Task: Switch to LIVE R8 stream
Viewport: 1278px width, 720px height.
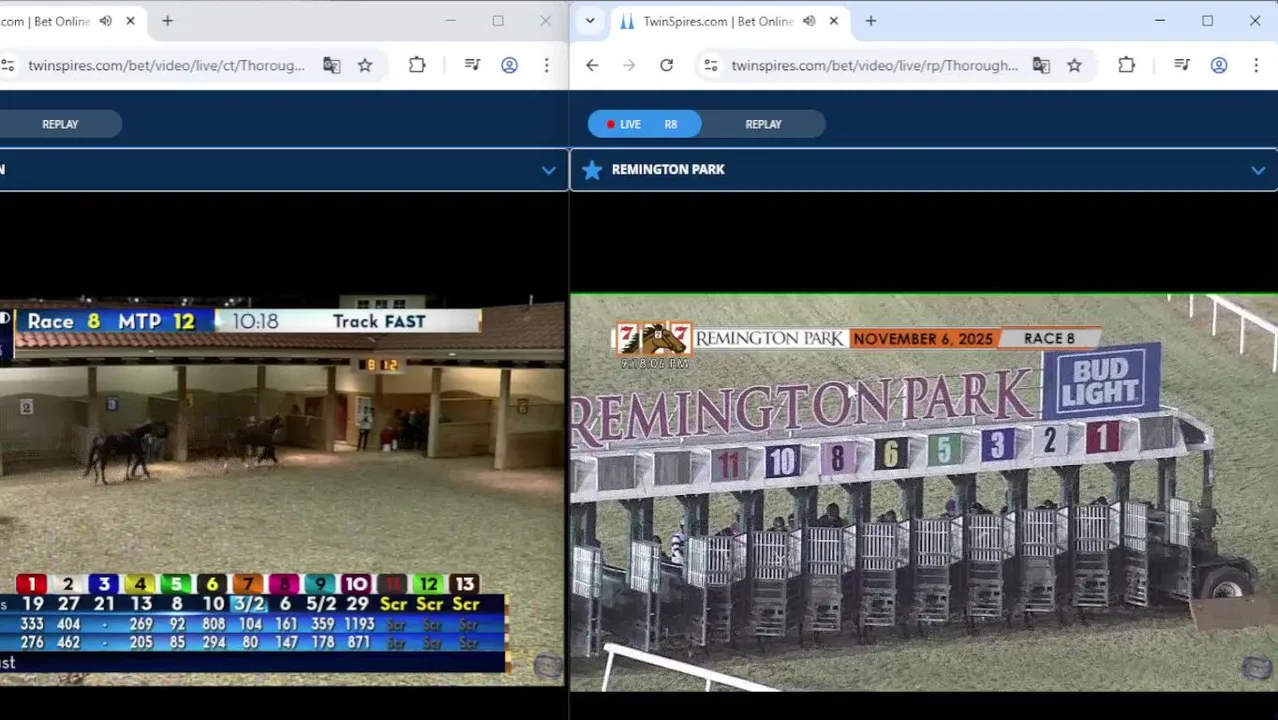Action: 644,124
